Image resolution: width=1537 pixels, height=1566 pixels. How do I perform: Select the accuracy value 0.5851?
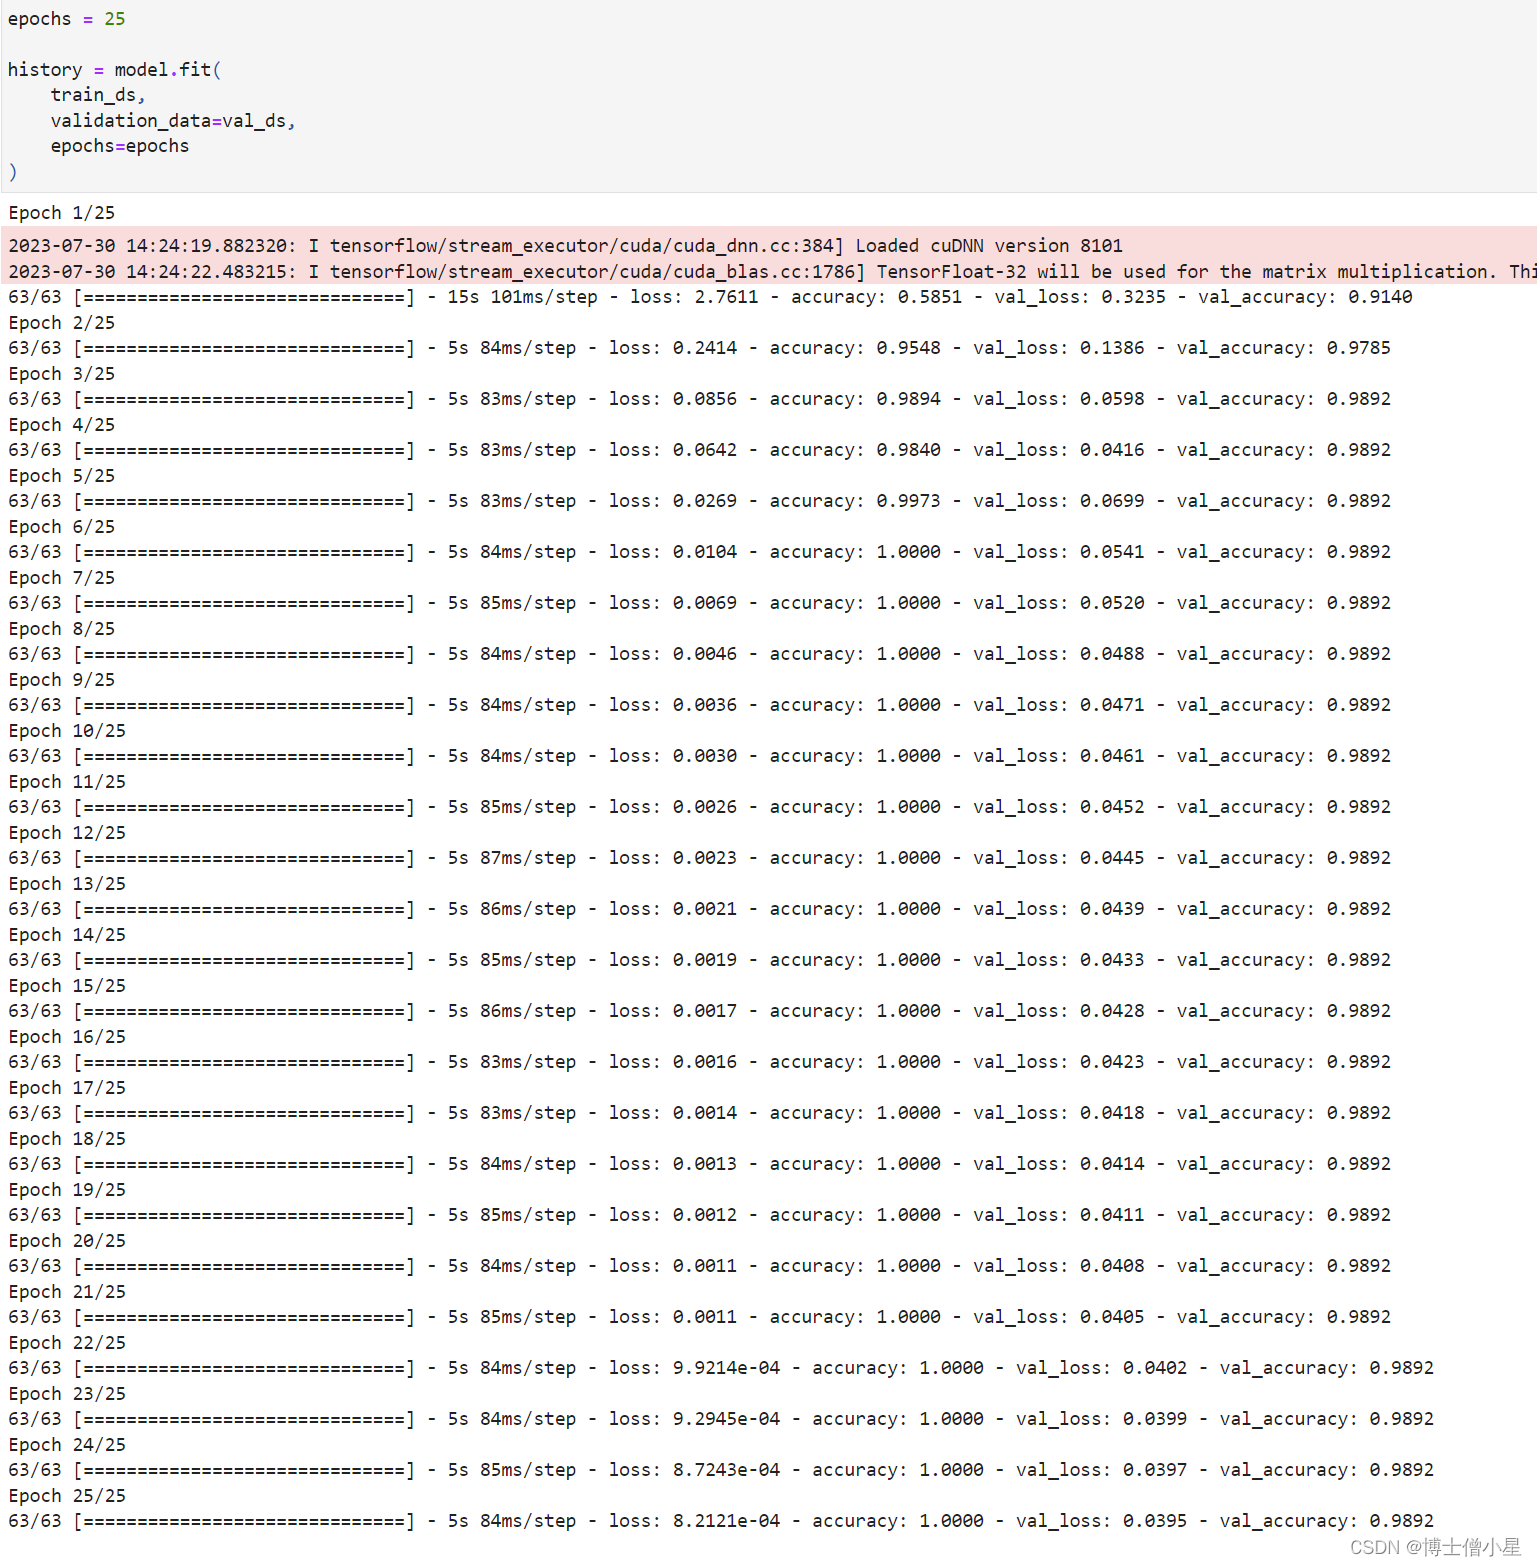929,297
